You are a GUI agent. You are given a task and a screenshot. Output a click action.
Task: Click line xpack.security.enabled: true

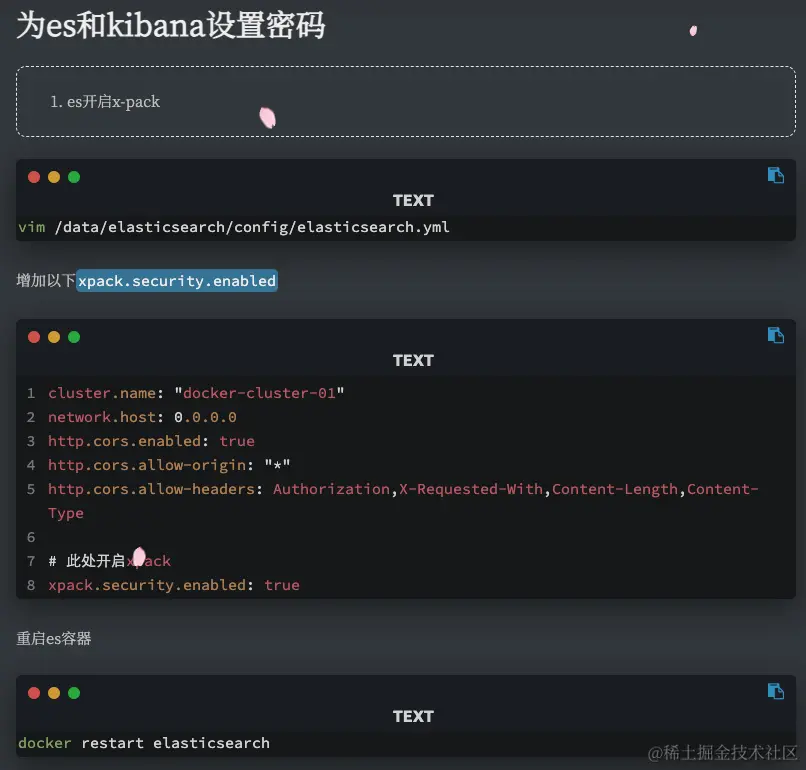pos(174,585)
